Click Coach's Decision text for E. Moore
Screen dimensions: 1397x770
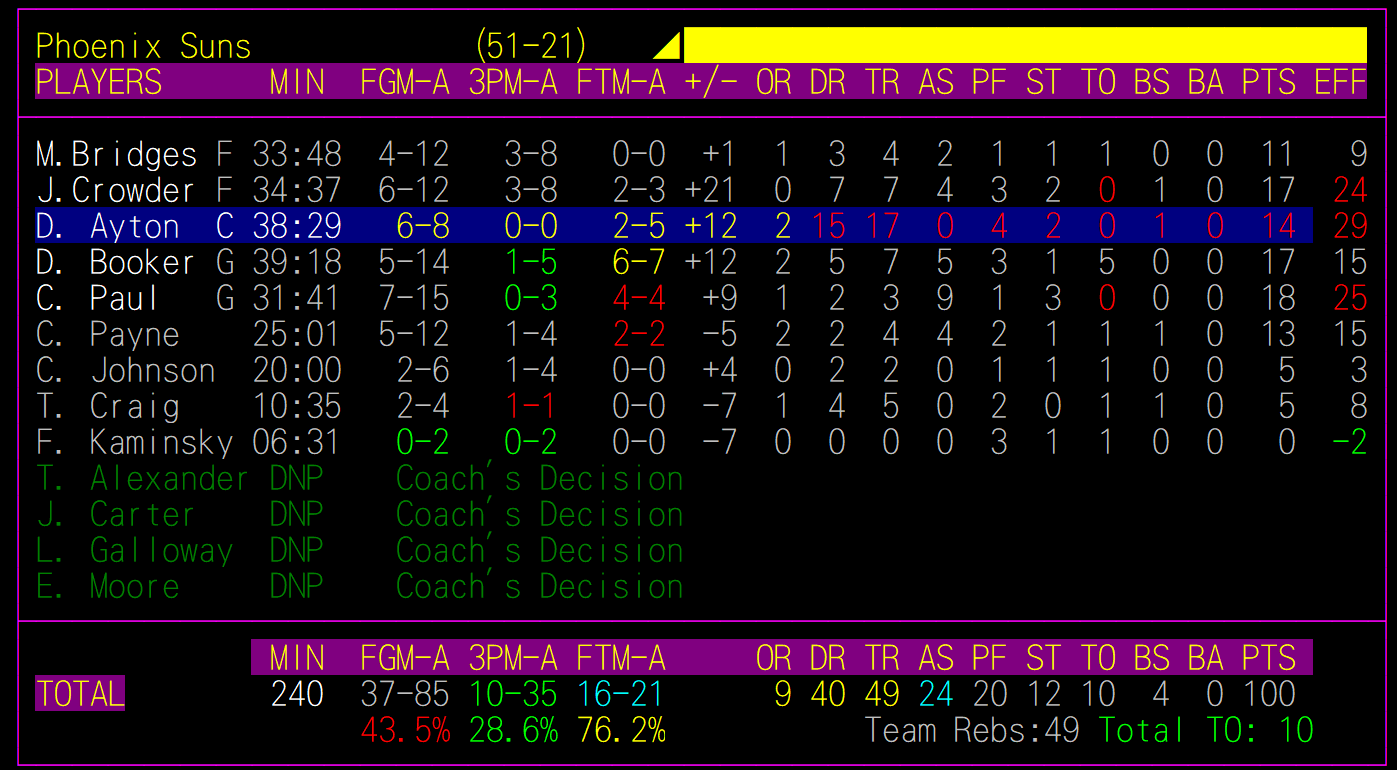pyautogui.click(x=540, y=586)
